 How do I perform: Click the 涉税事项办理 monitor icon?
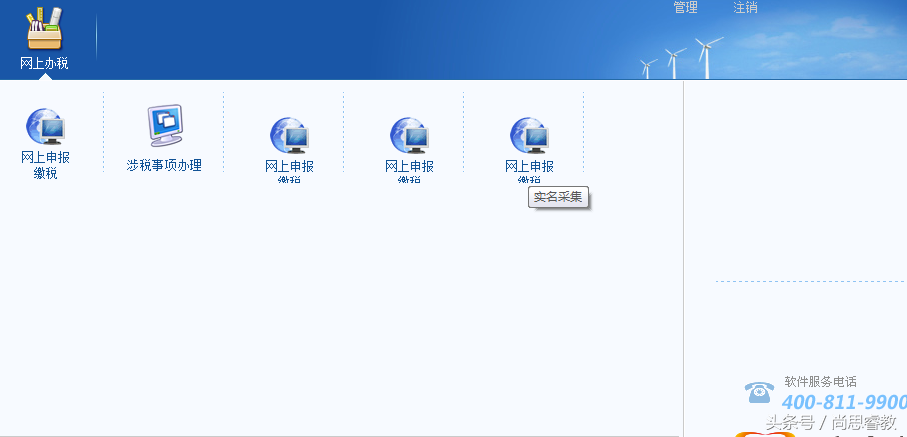pyautogui.click(x=165, y=125)
